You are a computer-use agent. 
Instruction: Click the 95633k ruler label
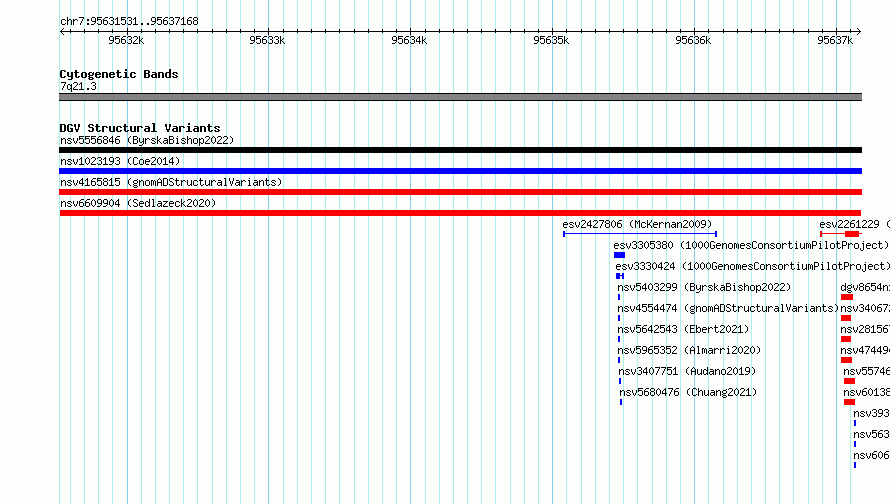click(x=267, y=40)
